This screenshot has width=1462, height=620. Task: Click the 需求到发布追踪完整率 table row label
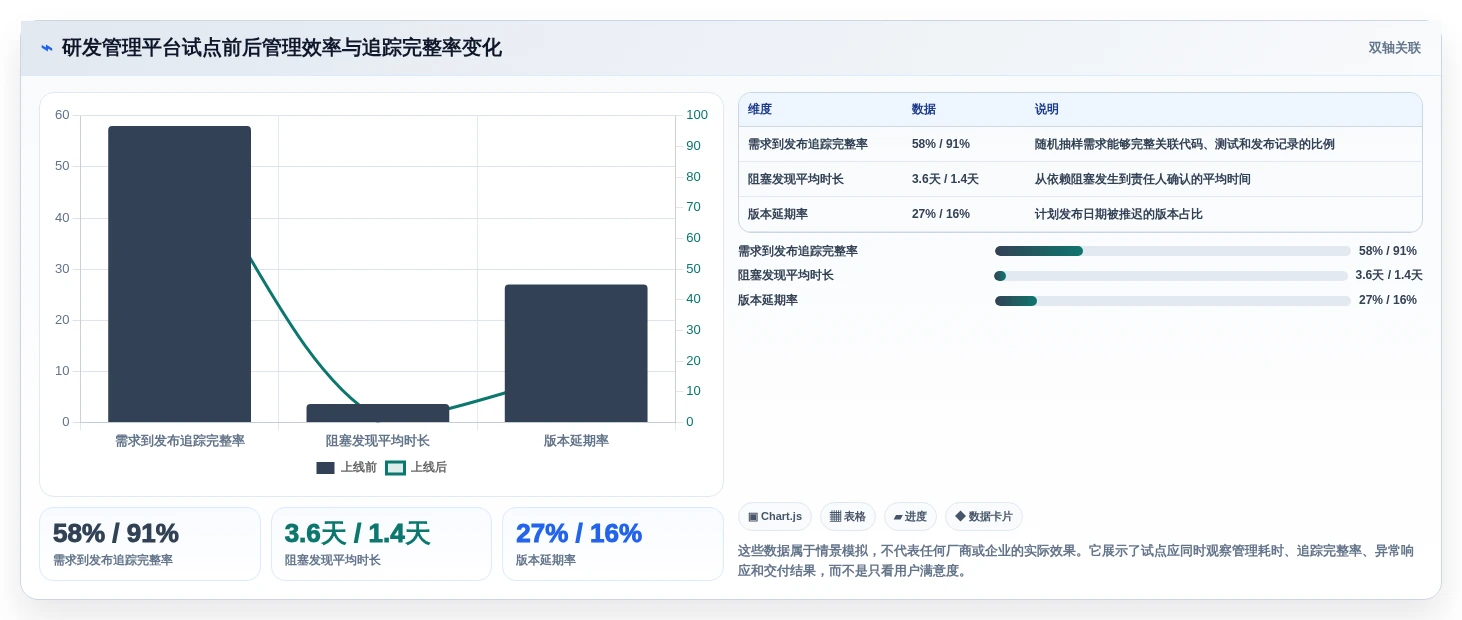[x=808, y=144]
